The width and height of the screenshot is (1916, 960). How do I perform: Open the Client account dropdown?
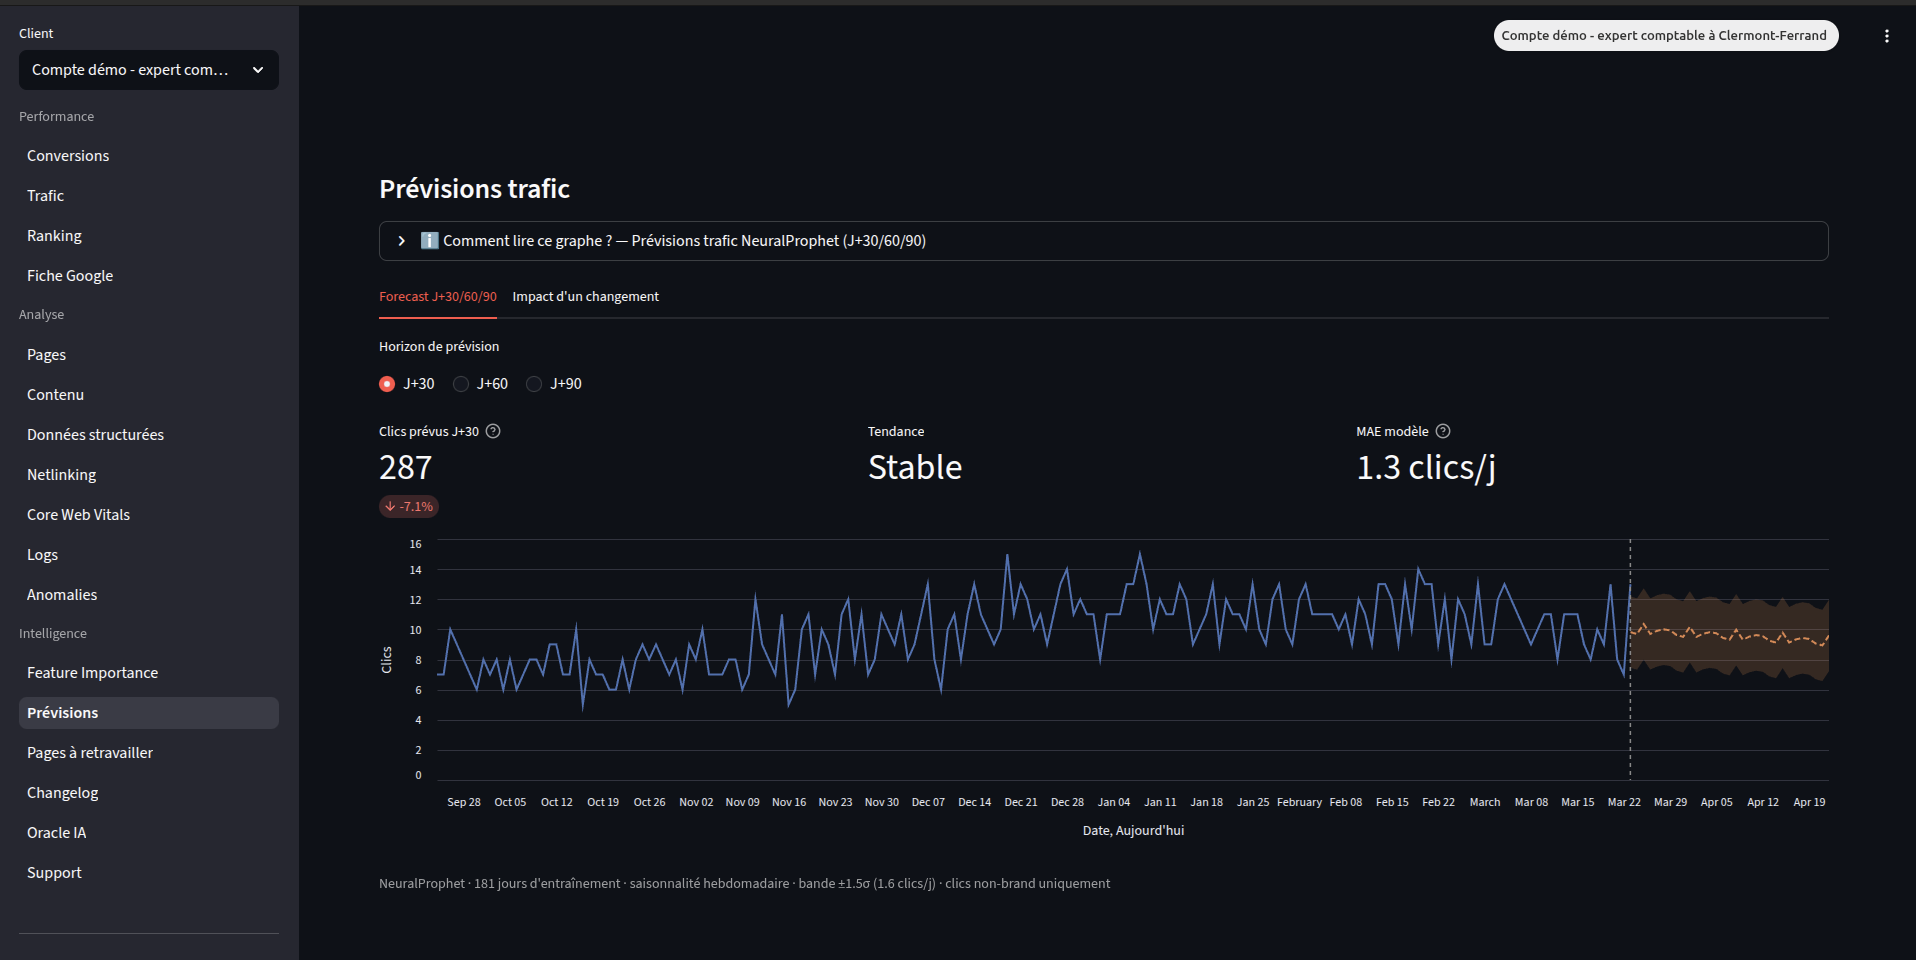coord(148,70)
